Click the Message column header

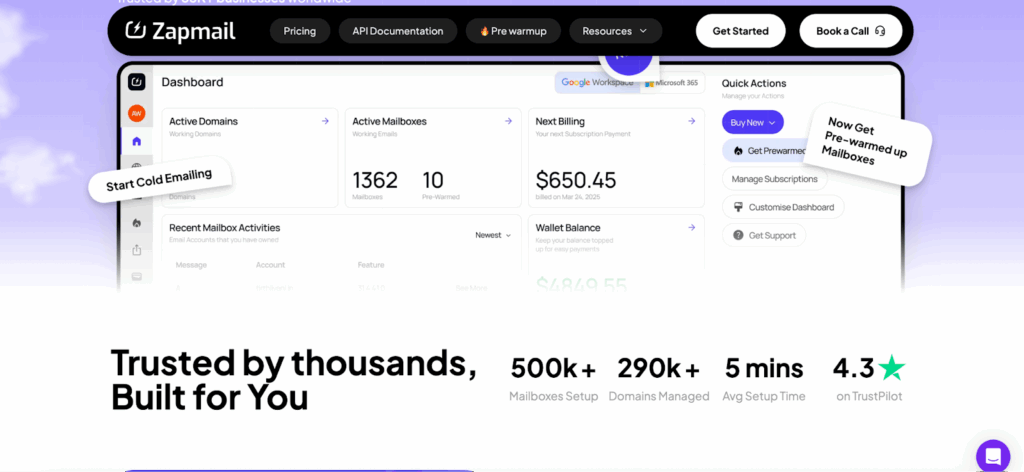(191, 265)
